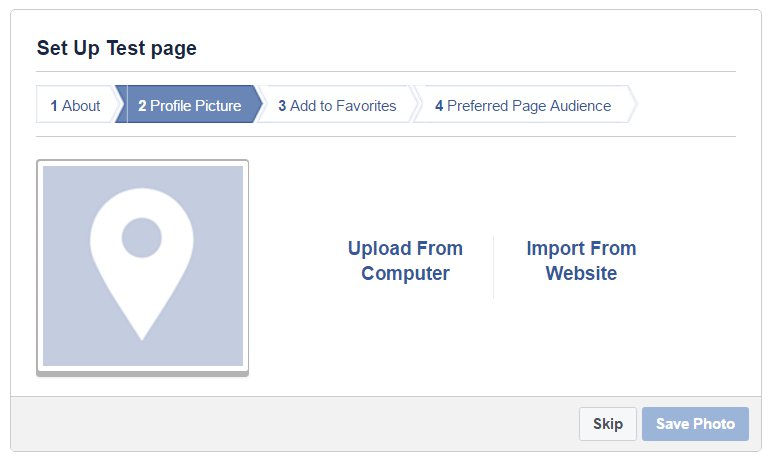Screen dimensions: 771x462
Task: Click the Set Up Test page heading
Action: 117,48
